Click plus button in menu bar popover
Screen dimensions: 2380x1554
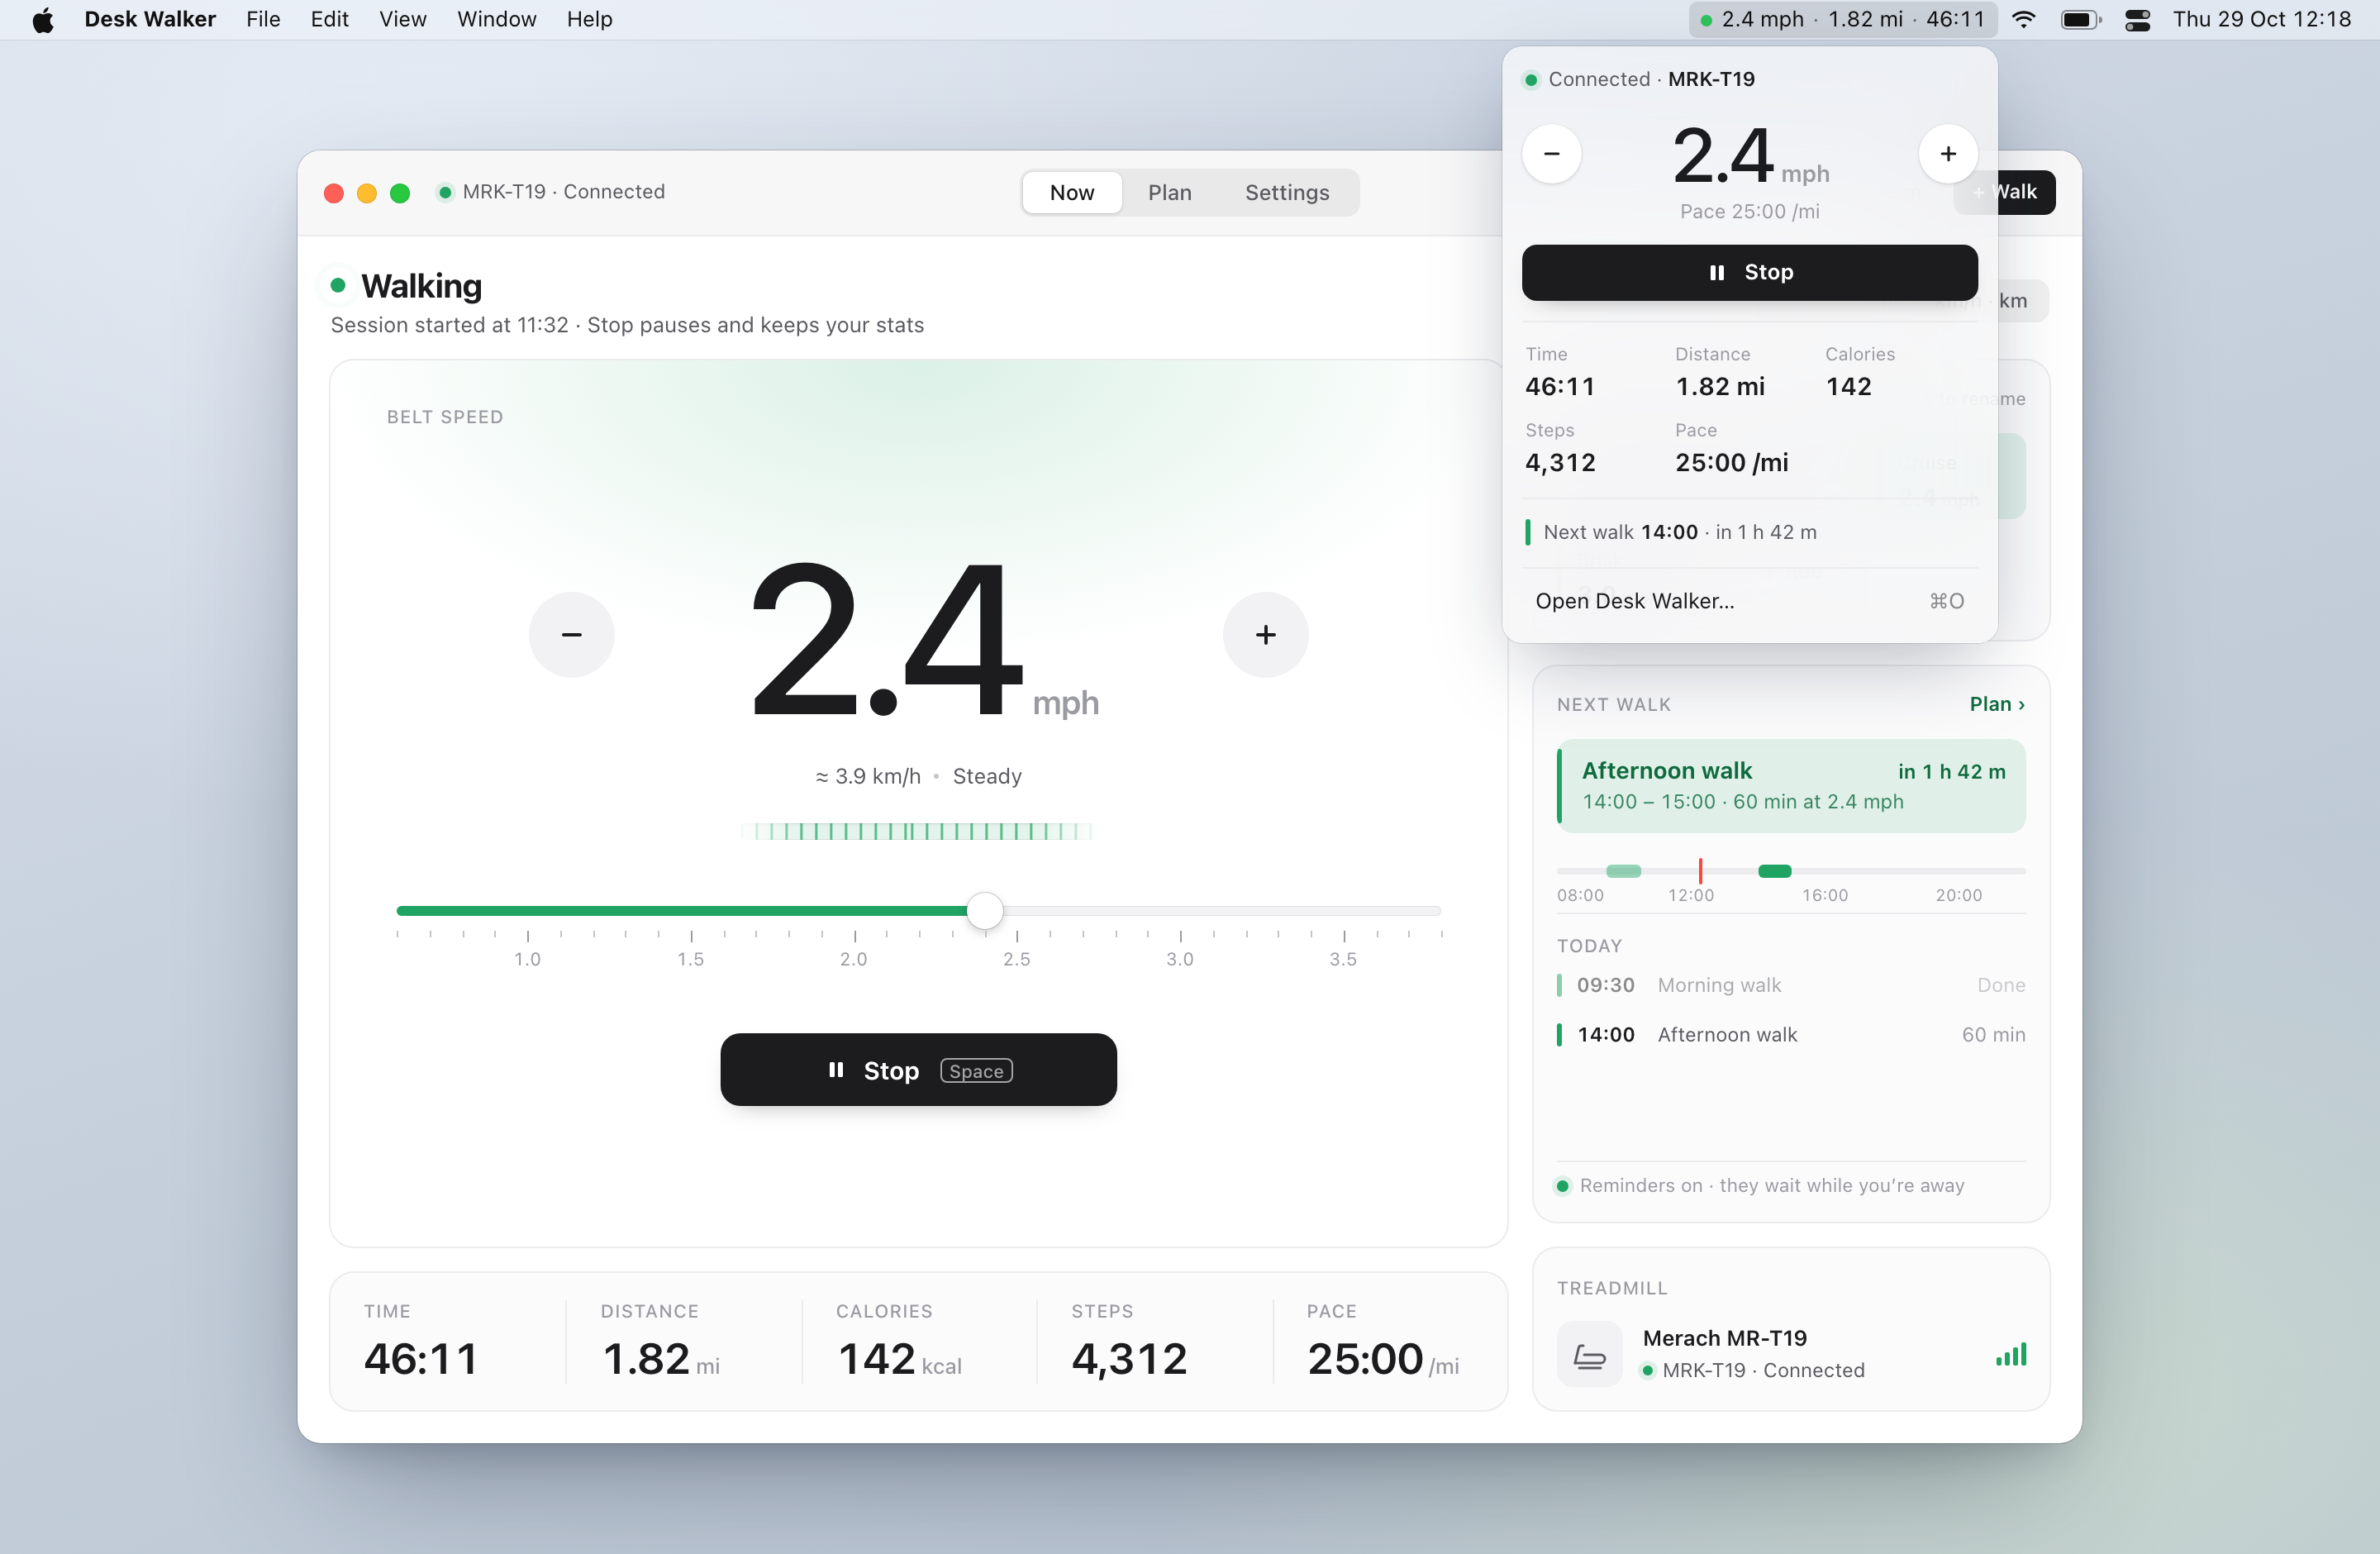(x=1947, y=154)
